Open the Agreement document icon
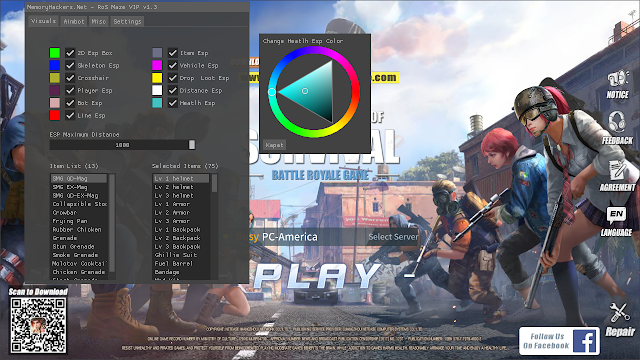The height and width of the screenshot is (360, 640). point(617,170)
